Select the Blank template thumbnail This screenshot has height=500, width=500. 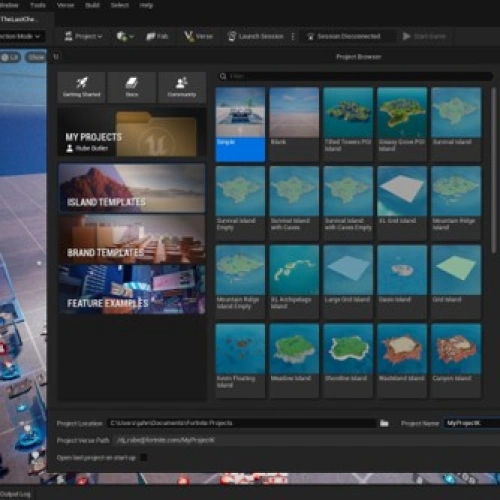tap(294, 124)
